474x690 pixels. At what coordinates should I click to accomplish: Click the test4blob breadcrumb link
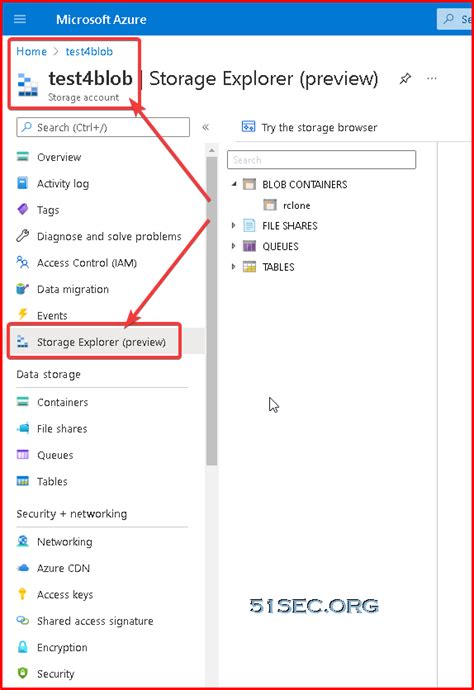click(x=89, y=51)
